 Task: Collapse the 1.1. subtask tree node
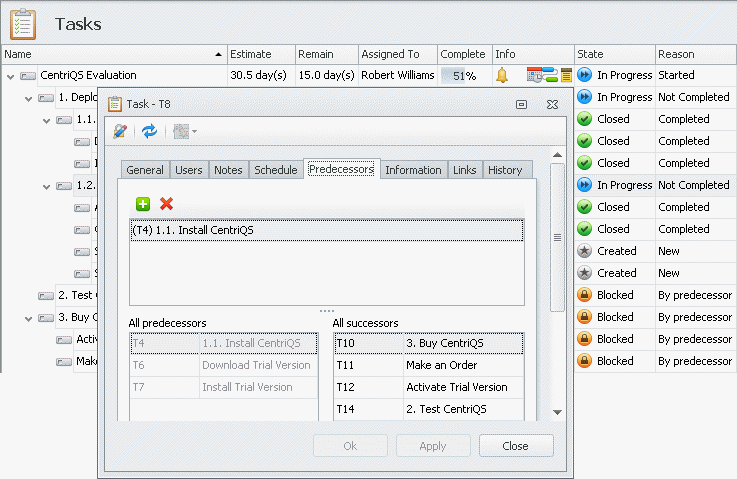point(46,120)
